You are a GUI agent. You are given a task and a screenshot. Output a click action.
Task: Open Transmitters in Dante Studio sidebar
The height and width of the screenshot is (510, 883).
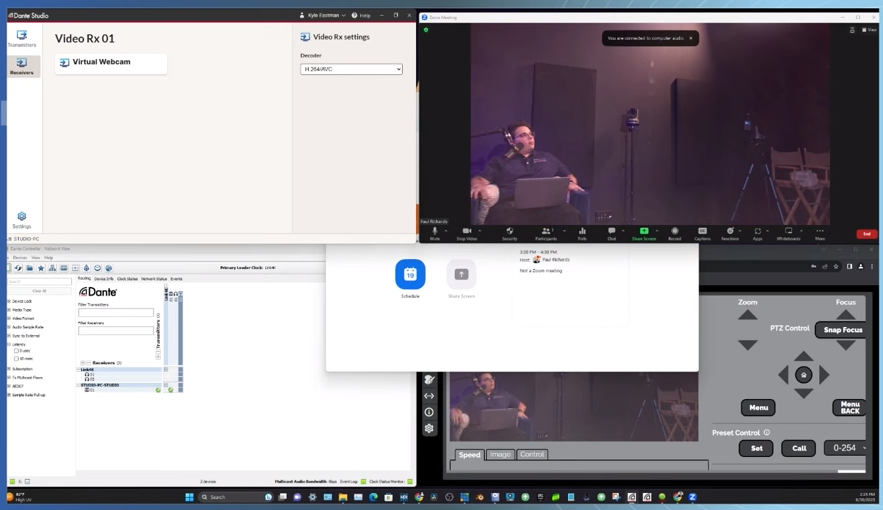22,38
